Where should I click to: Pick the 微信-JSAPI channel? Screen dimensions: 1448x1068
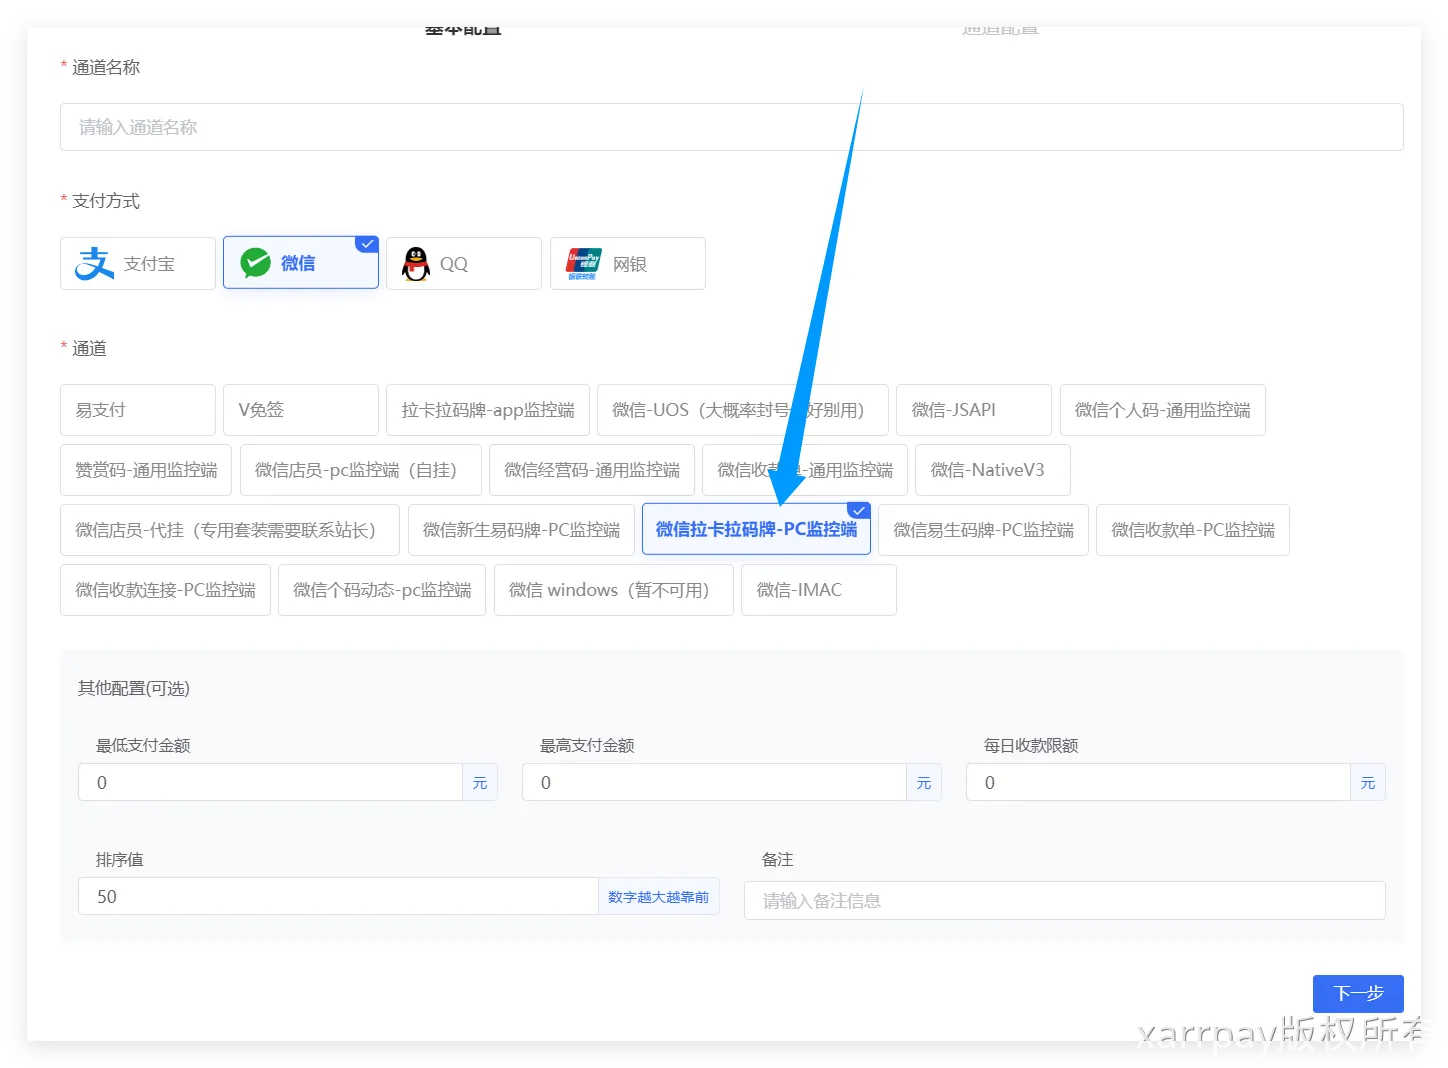tap(973, 410)
